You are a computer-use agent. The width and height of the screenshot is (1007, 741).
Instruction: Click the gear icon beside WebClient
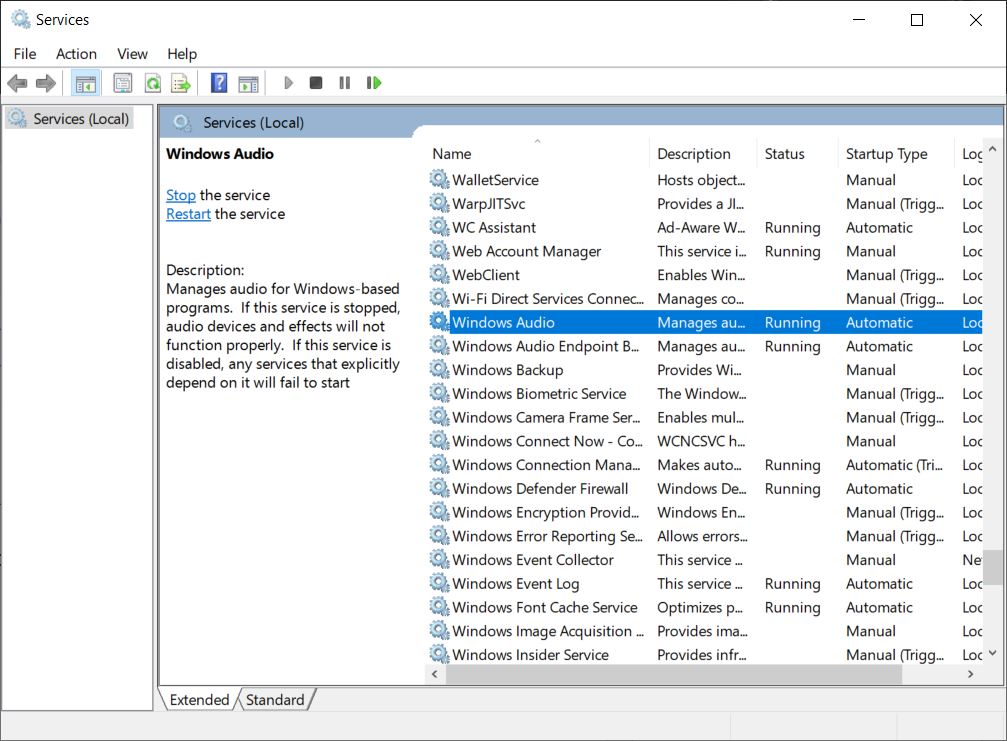tap(439, 274)
